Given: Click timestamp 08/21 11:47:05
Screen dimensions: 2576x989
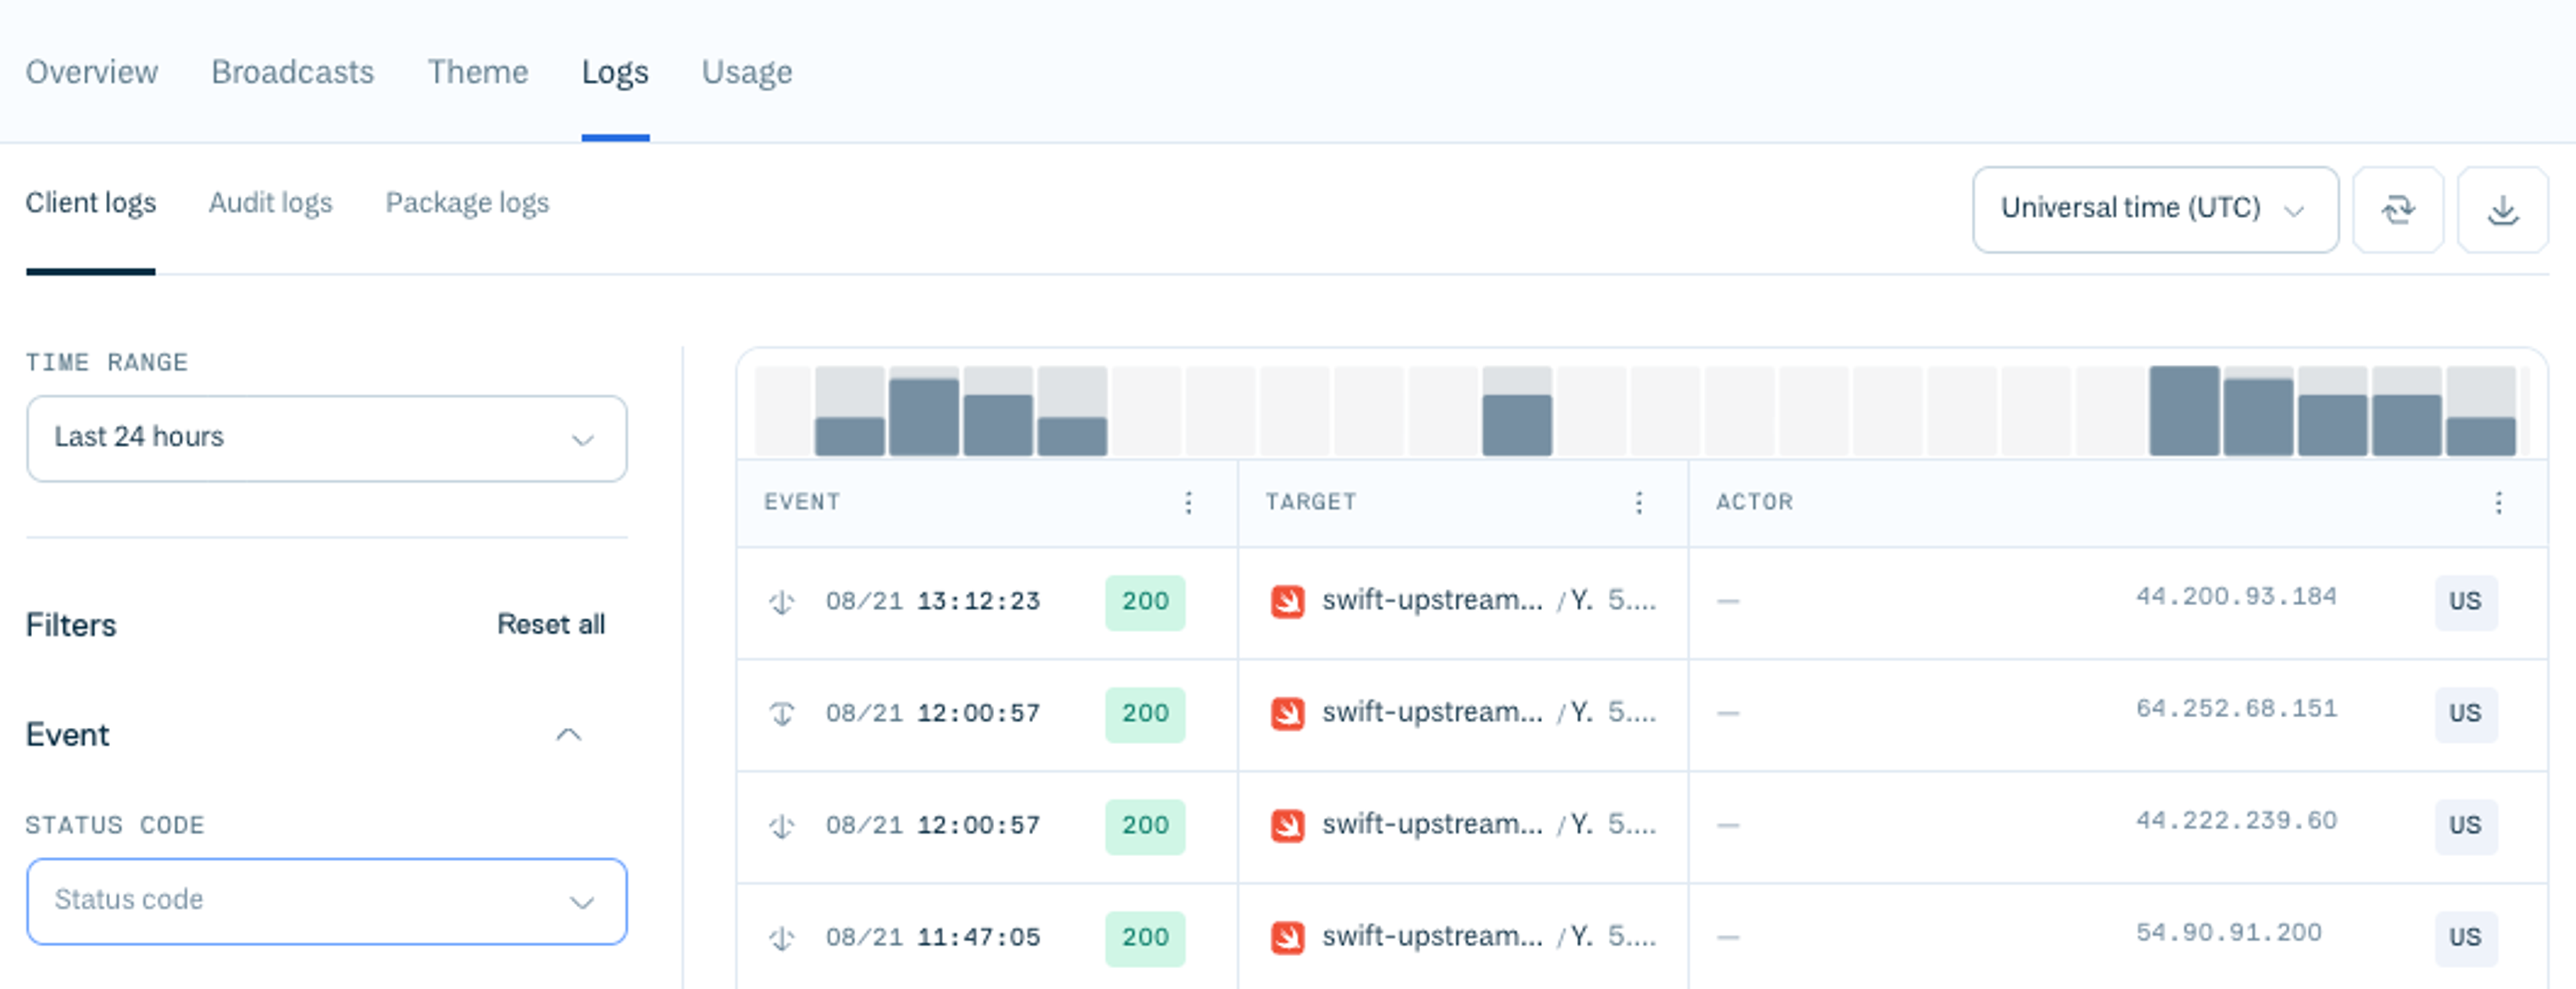Looking at the screenshot, I should 932,938.
